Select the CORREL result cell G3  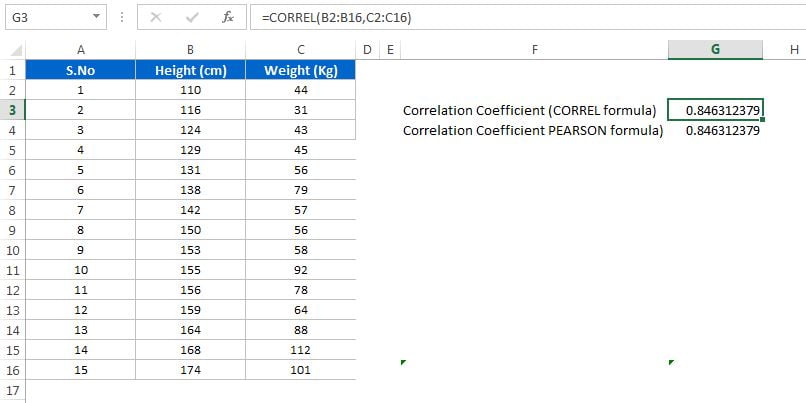coord(716,110)
